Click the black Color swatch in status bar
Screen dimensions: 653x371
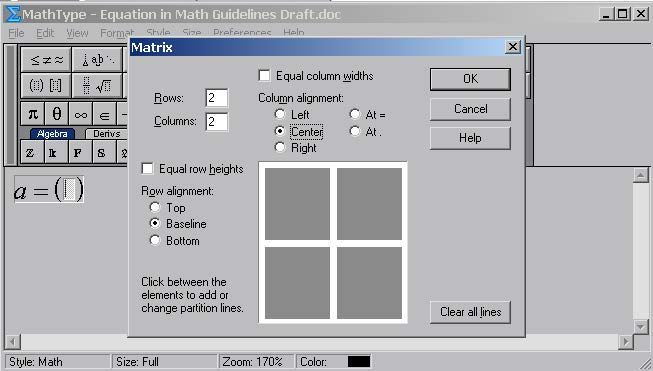pos(359,361)
